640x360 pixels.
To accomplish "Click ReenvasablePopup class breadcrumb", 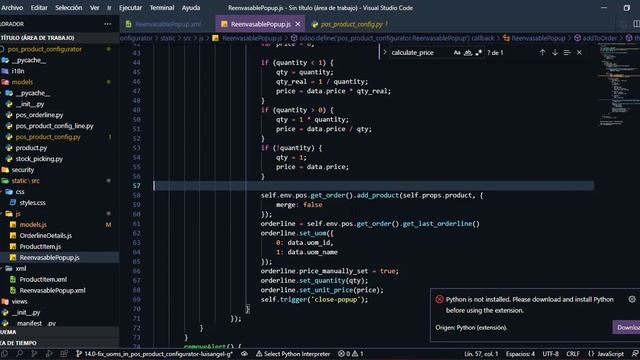I will (538, 38).
